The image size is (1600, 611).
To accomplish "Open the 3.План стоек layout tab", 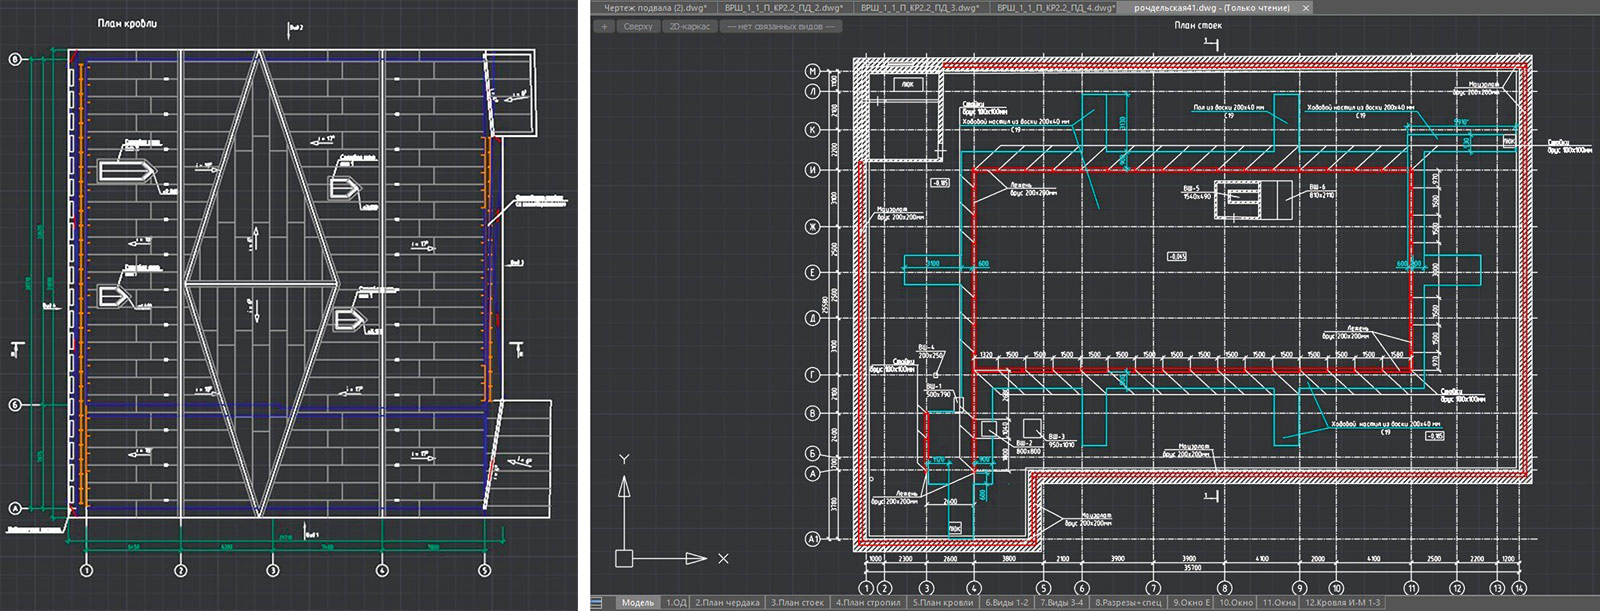I will (797, 603).
